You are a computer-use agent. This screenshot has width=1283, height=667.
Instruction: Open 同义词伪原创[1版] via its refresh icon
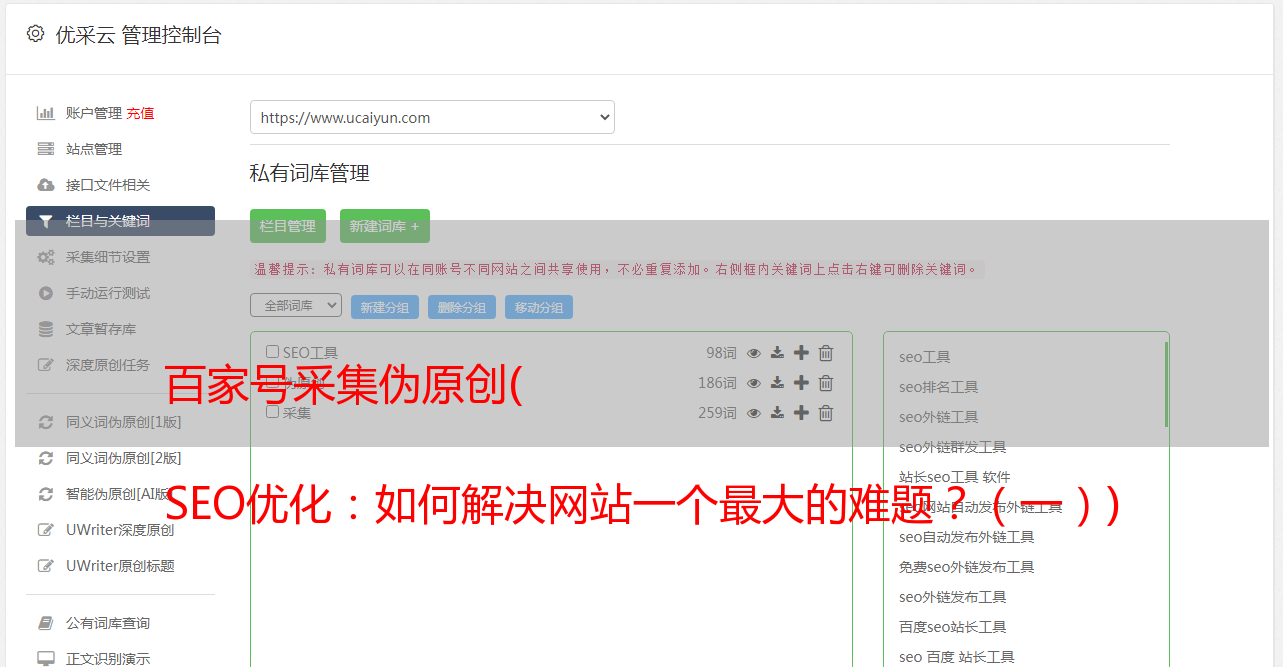tap(45, 422)
